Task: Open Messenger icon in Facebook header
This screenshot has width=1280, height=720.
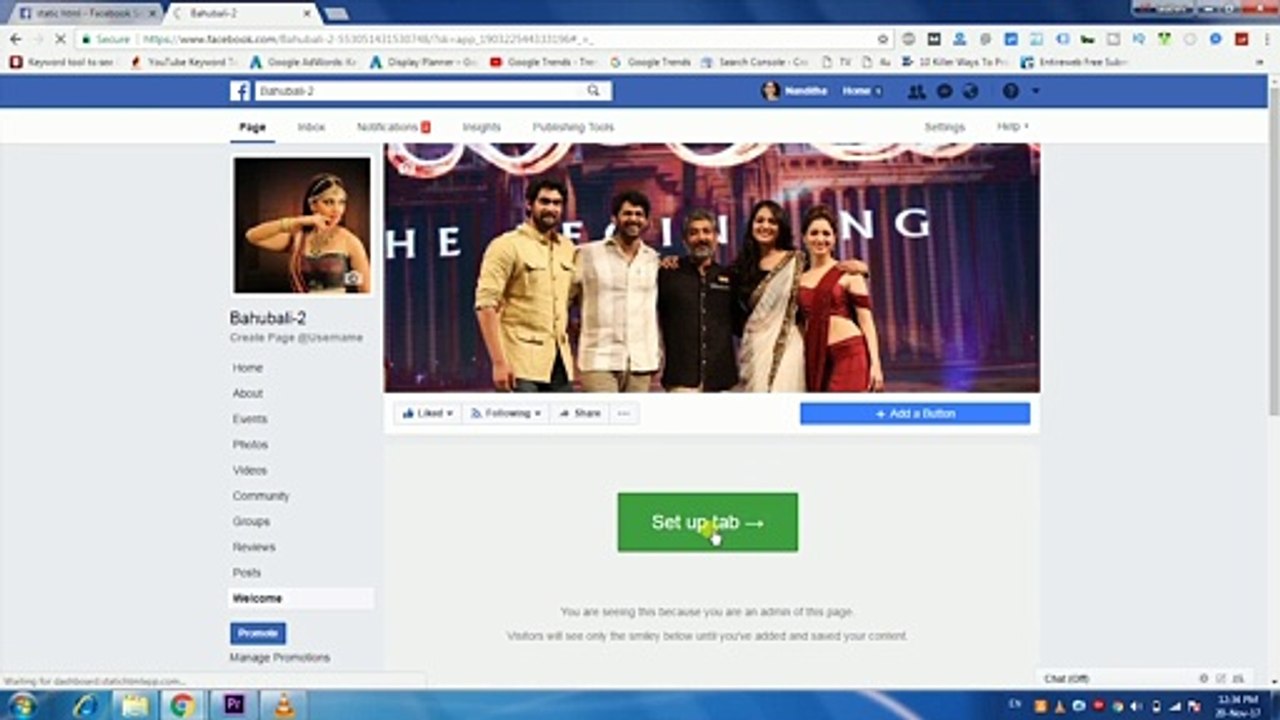Action: pos(944,91)
